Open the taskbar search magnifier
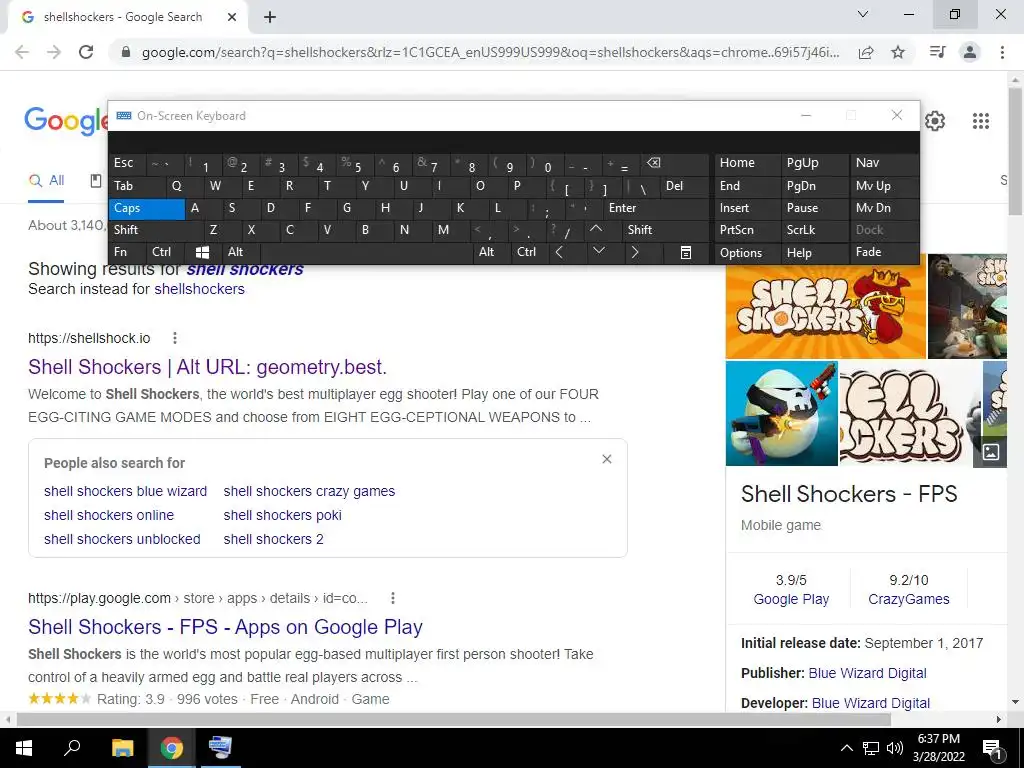This screenshot has width=1024, height=768. [x=72, y=748]
